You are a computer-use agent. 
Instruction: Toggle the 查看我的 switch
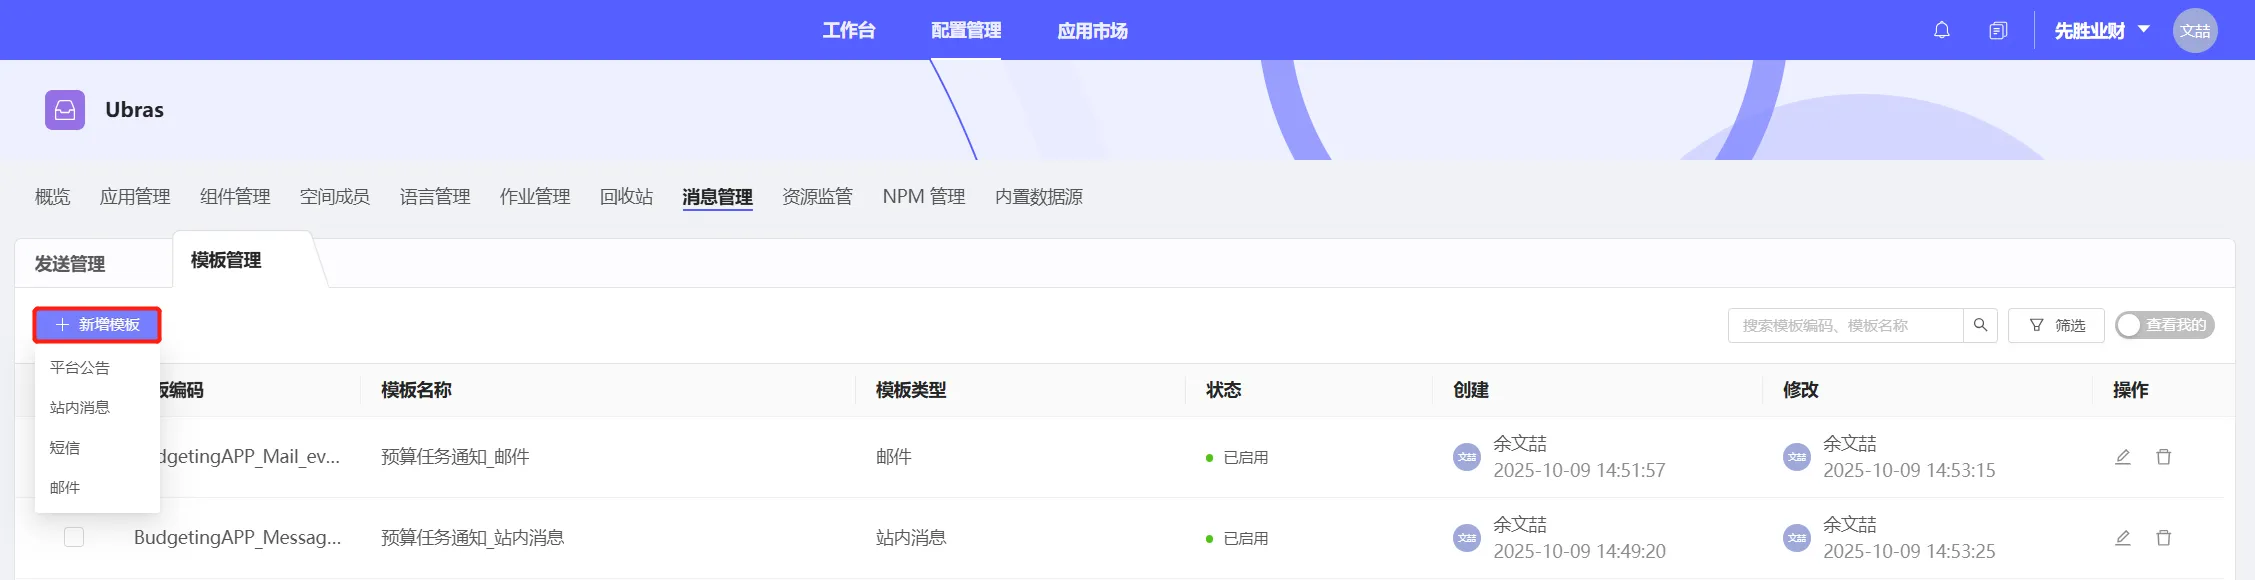pyautogui.click(x=2164, y=325)
